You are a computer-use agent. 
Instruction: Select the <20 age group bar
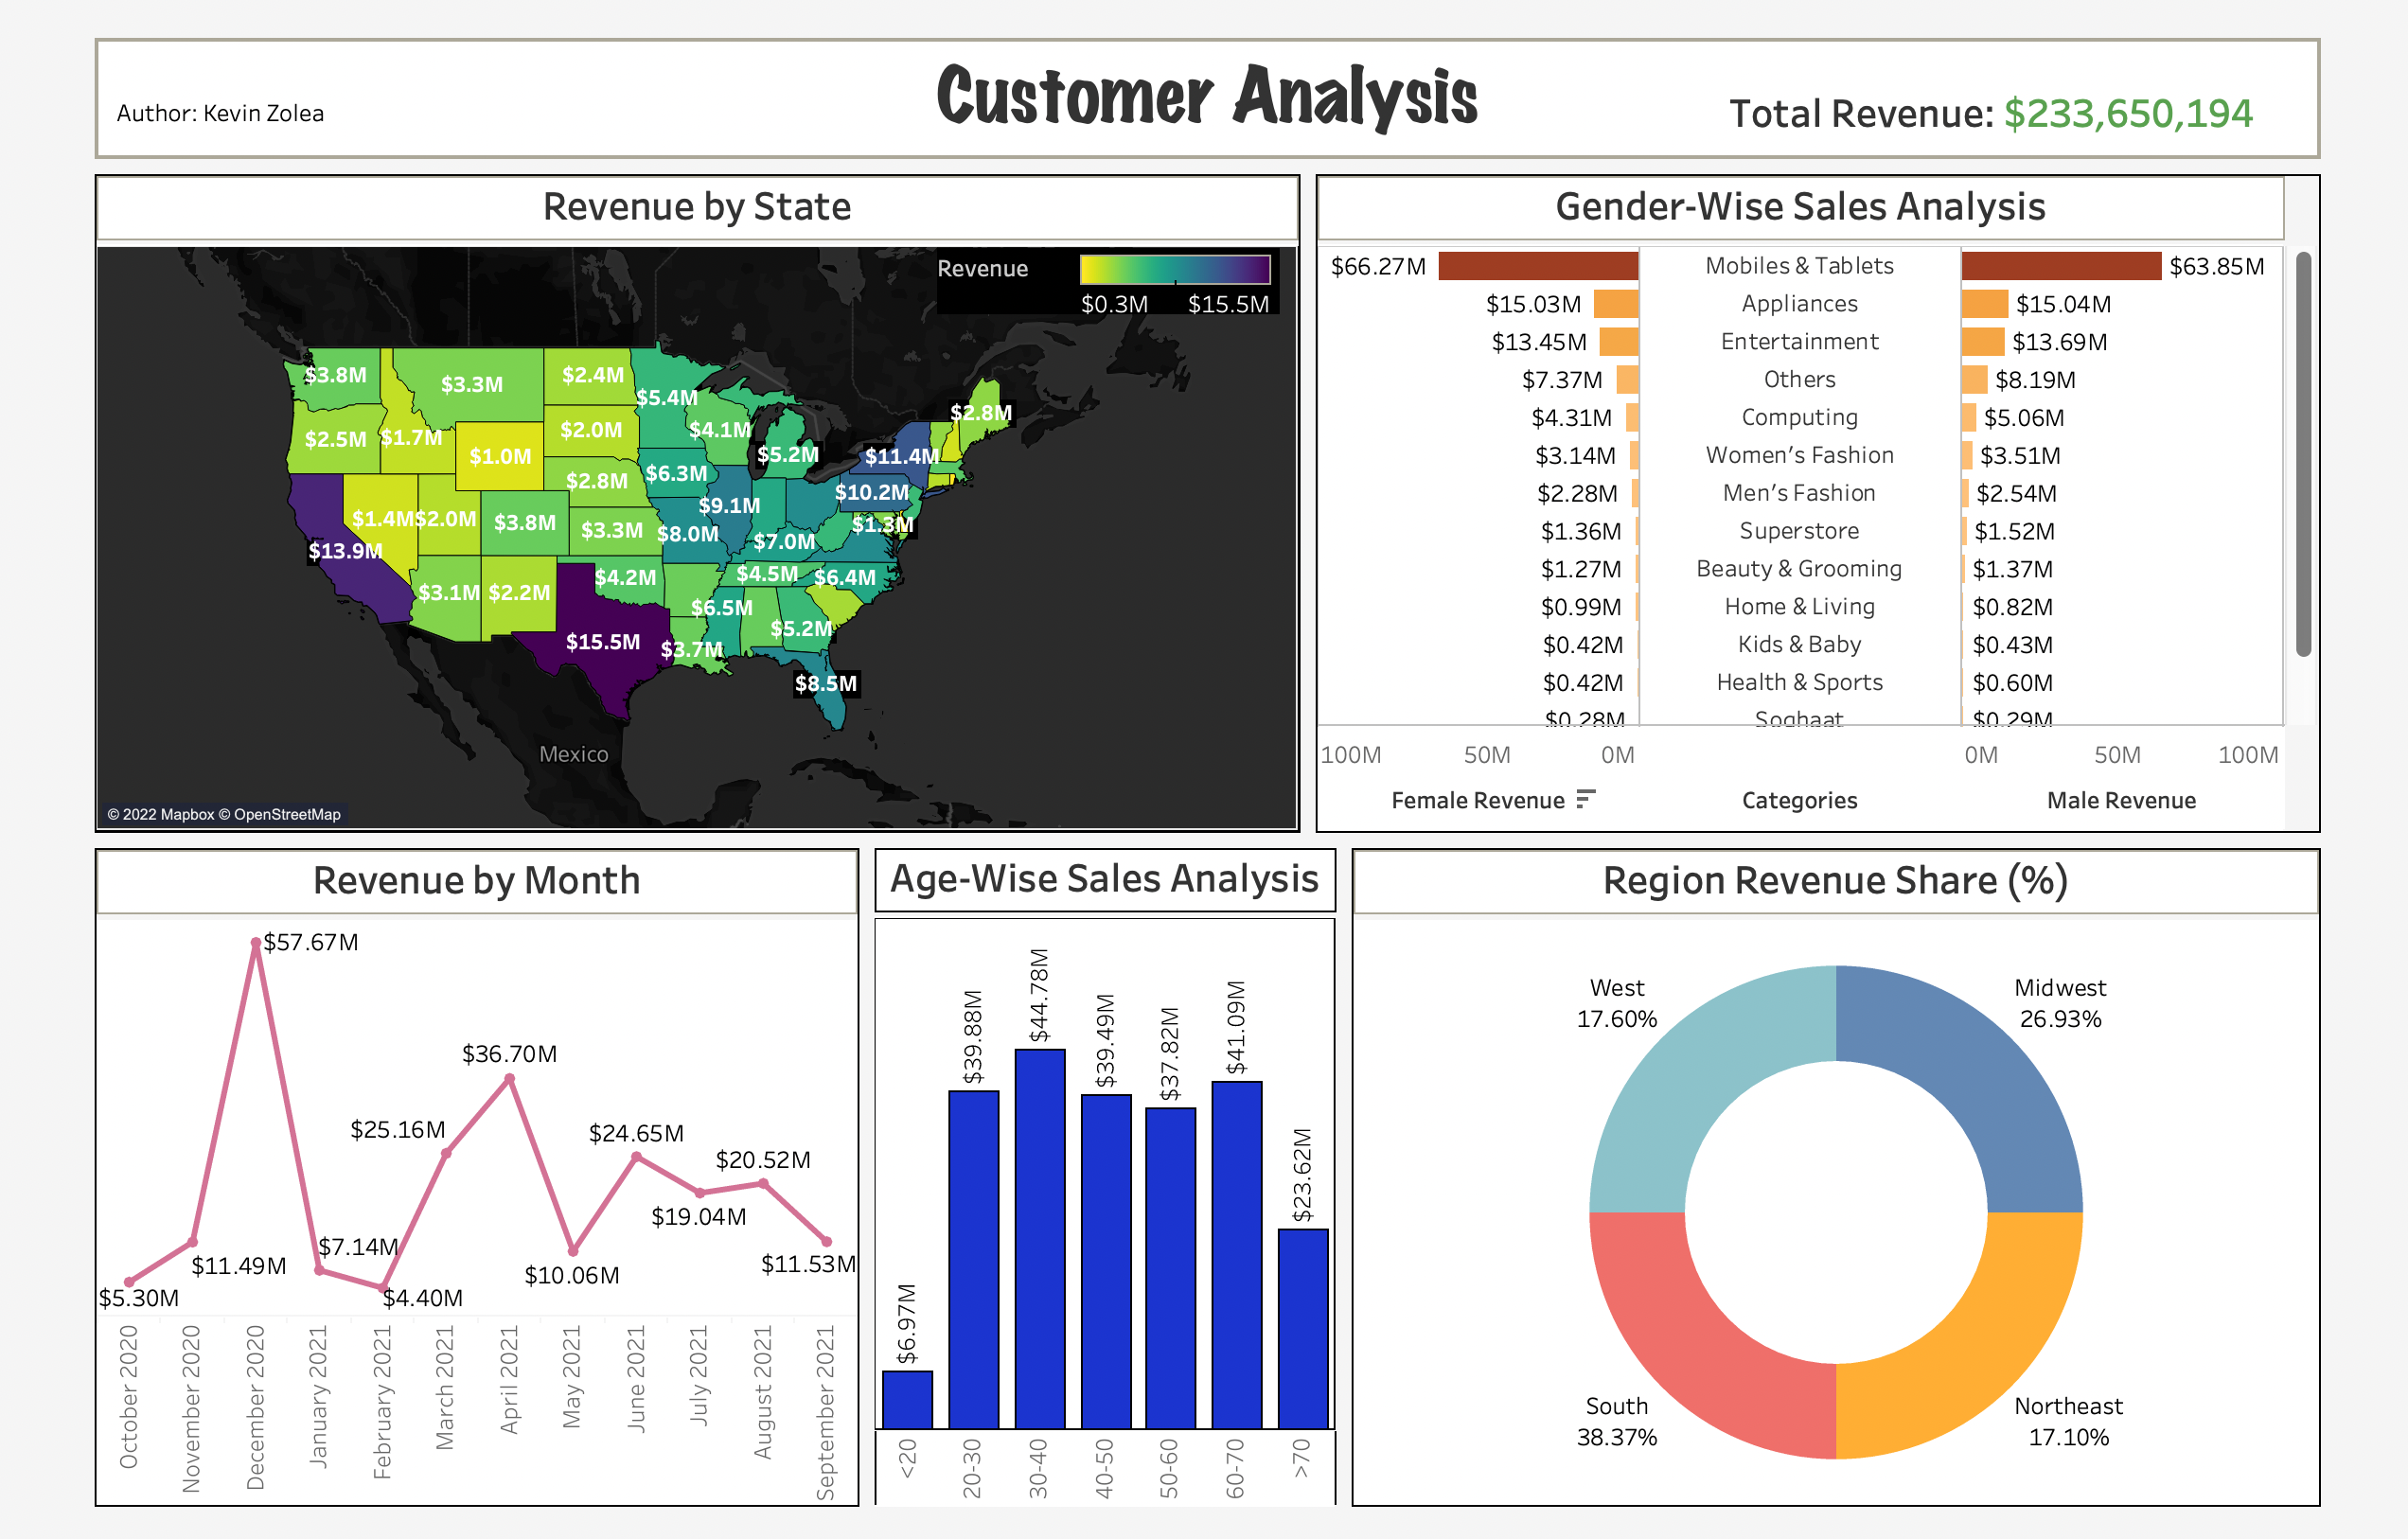coord(908,1400)
